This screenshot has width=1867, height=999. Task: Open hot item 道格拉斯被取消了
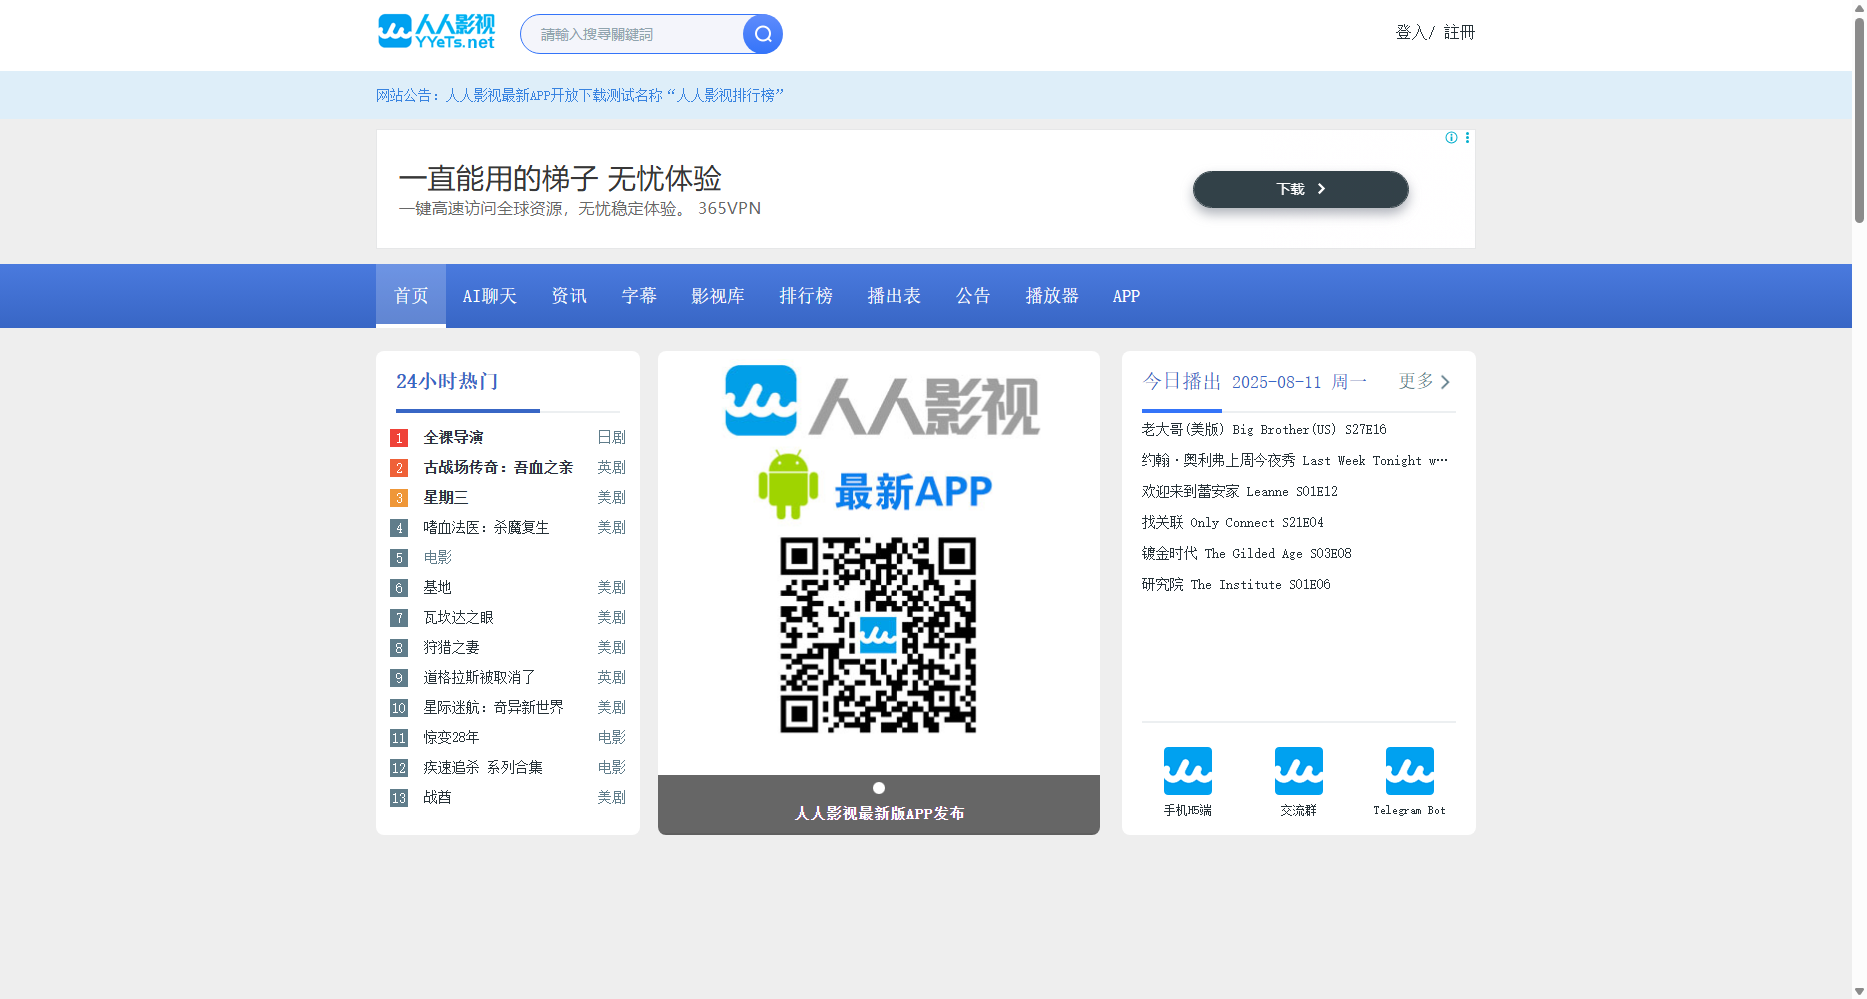pos(479,677)
